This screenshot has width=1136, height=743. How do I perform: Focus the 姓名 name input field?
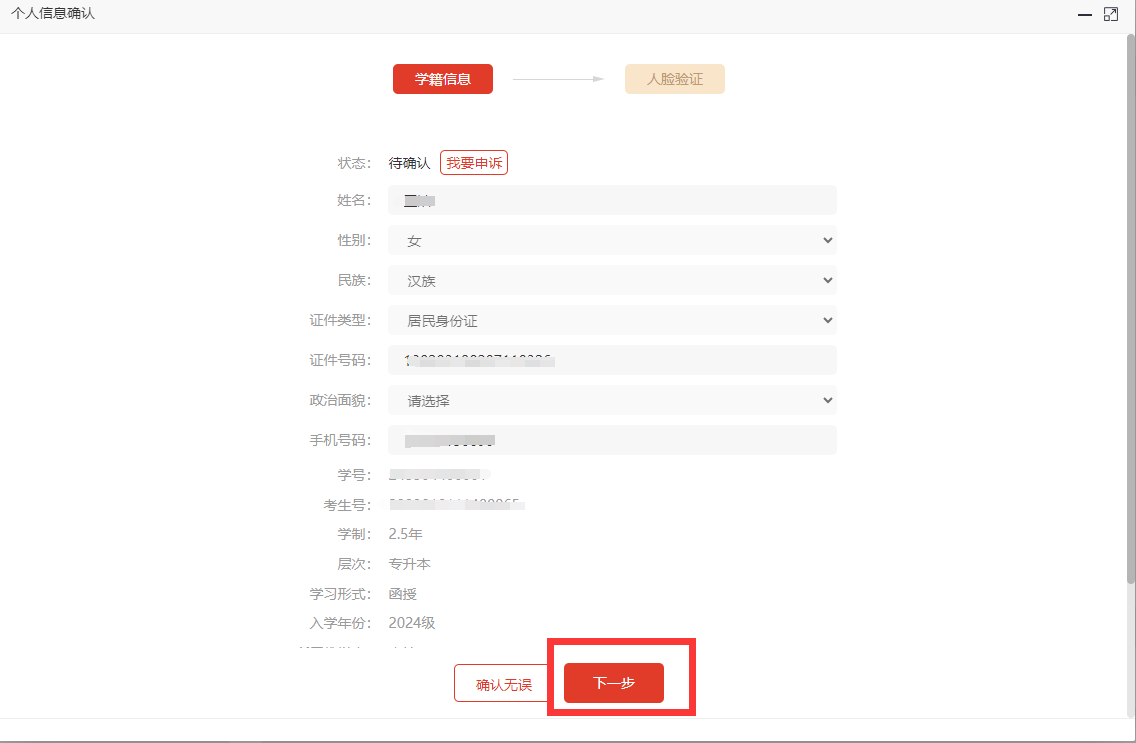pyautogui.click(x=612, y=200)
